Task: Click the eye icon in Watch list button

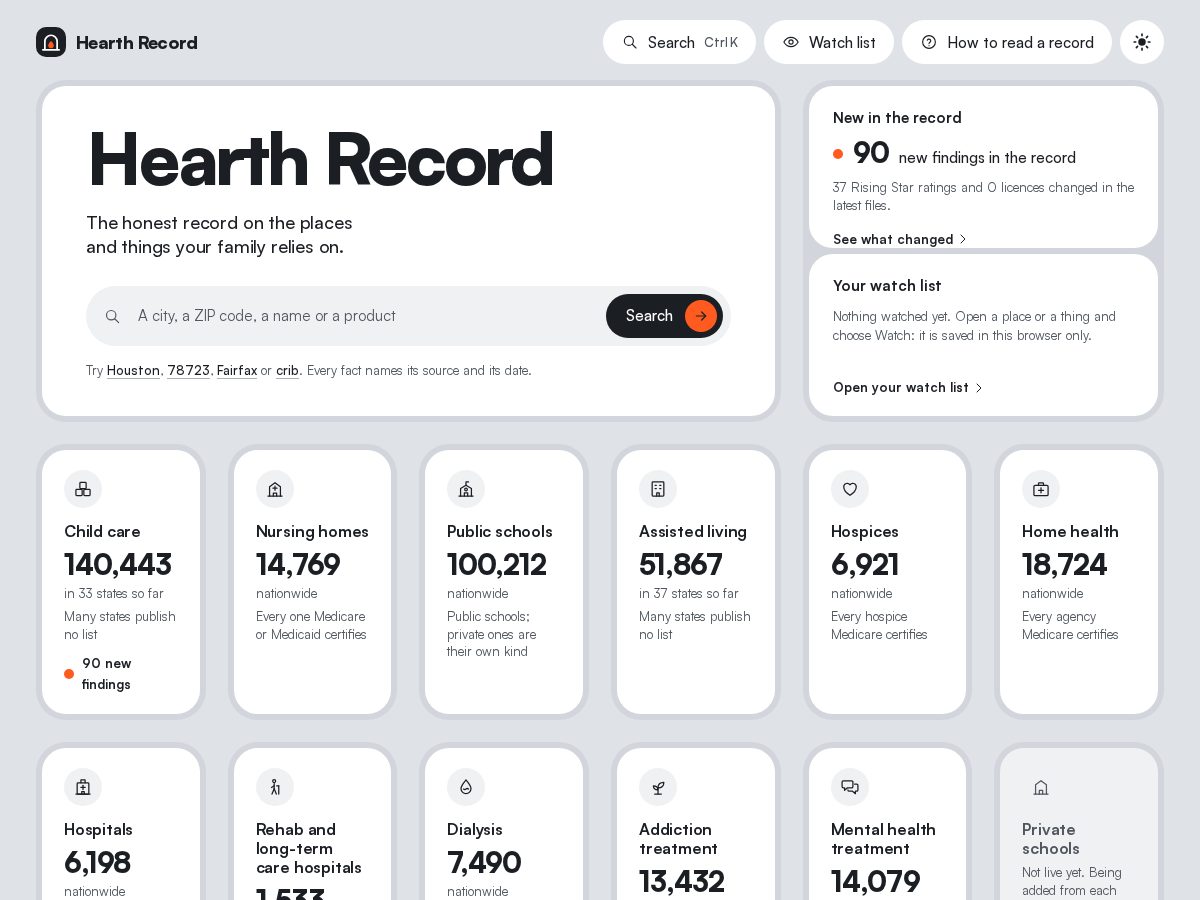Action: coord(791,42)
